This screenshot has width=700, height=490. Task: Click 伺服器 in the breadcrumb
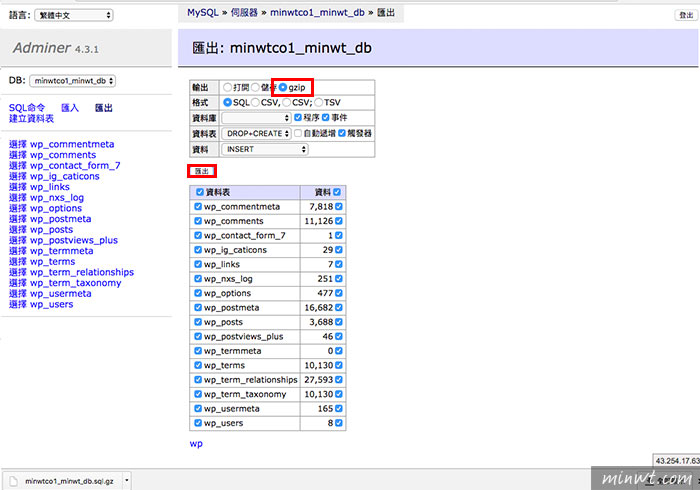244,12
